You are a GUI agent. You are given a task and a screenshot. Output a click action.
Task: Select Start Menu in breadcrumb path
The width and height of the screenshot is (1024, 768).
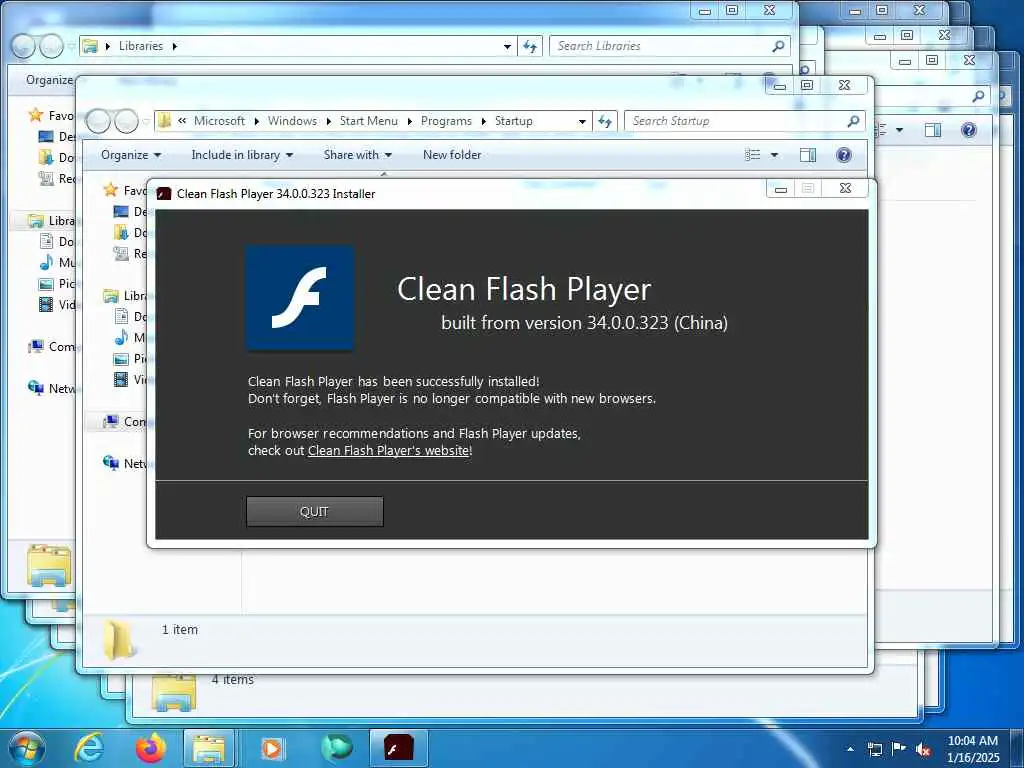tap(368, 121)
